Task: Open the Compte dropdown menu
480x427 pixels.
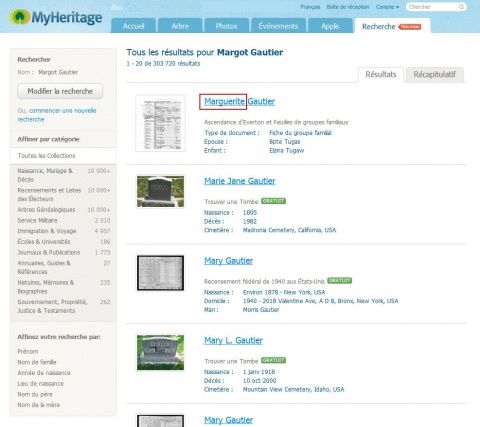Action: [387, 7]
